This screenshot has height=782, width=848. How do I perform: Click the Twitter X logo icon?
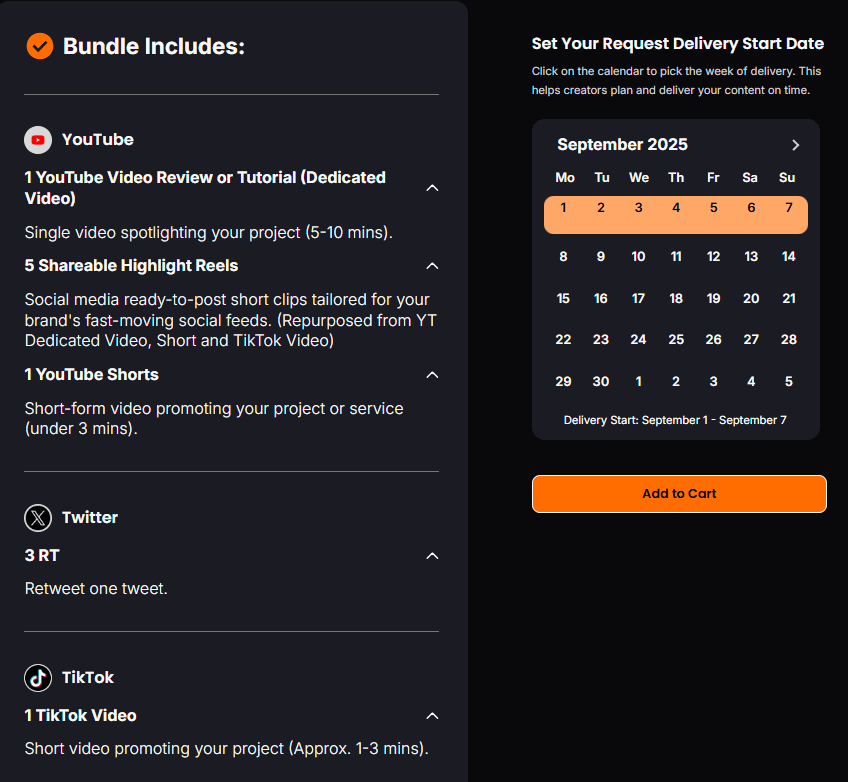coord(38,518)
